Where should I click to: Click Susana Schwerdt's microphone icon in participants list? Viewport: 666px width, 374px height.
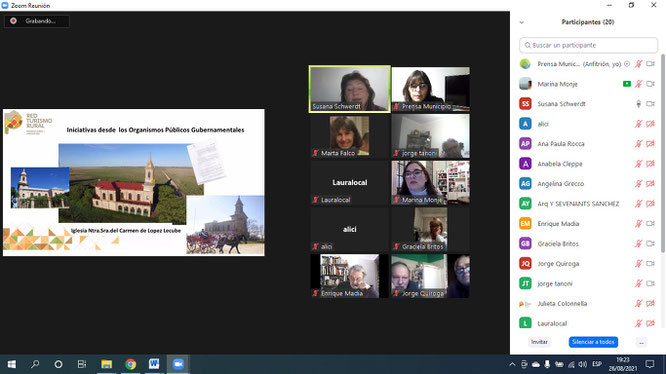638,104
